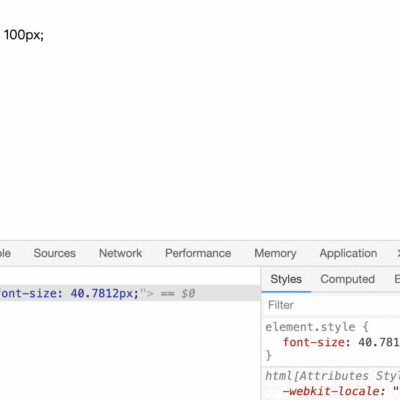Select the html[Attributes Style] rule header
The height and width of the screenshot is (400, 400).
pyautogui.click(x=333, y=376)
